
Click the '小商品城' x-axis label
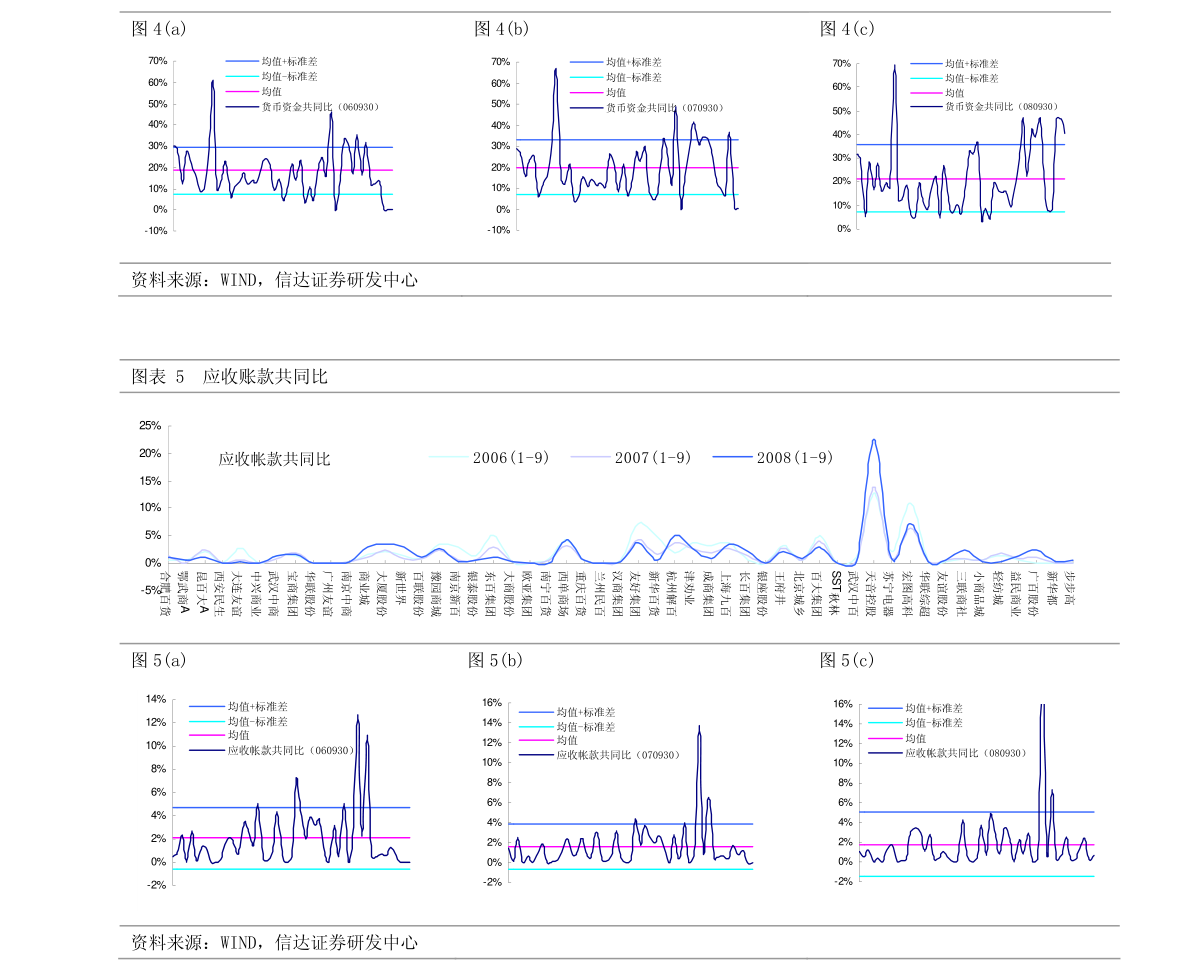pyautogui.click(x=979, y=594)
